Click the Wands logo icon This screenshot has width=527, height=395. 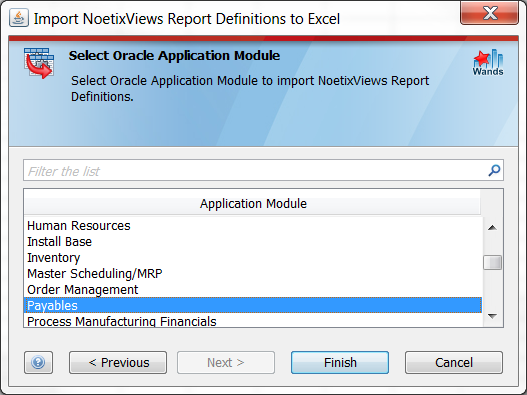(488, 63)
